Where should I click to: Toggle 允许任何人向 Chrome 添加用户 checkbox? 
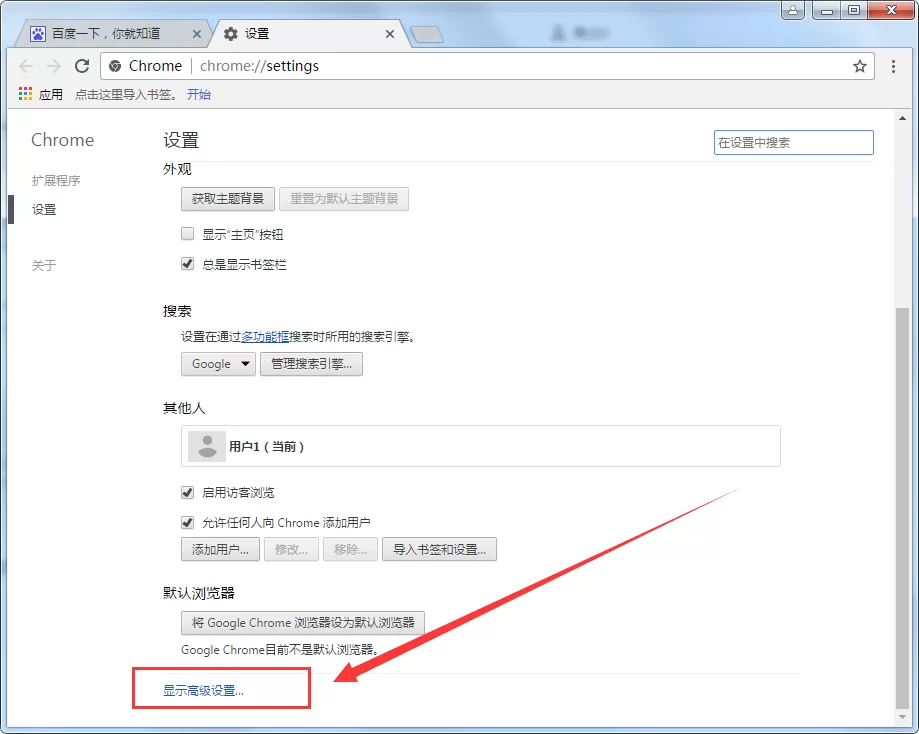tap(188, 522)
